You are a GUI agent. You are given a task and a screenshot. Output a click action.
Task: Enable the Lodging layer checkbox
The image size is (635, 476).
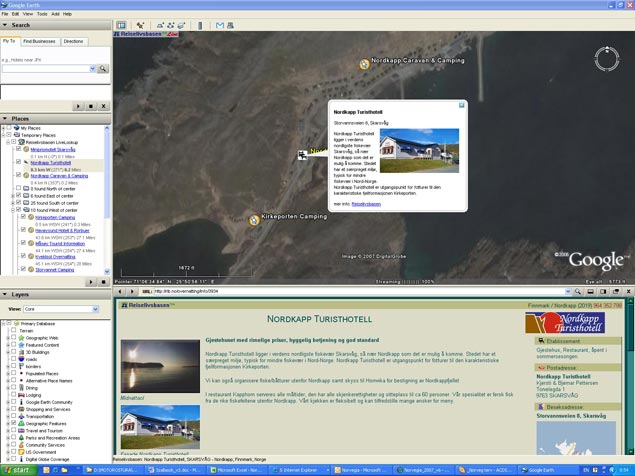[x=13, y=395]
